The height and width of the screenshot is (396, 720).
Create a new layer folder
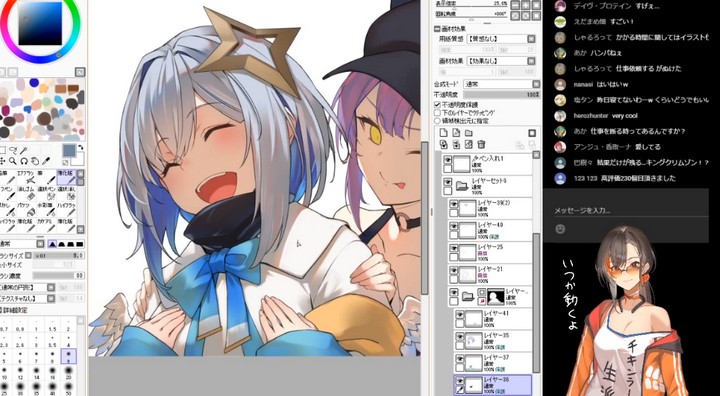coord(469,133)
